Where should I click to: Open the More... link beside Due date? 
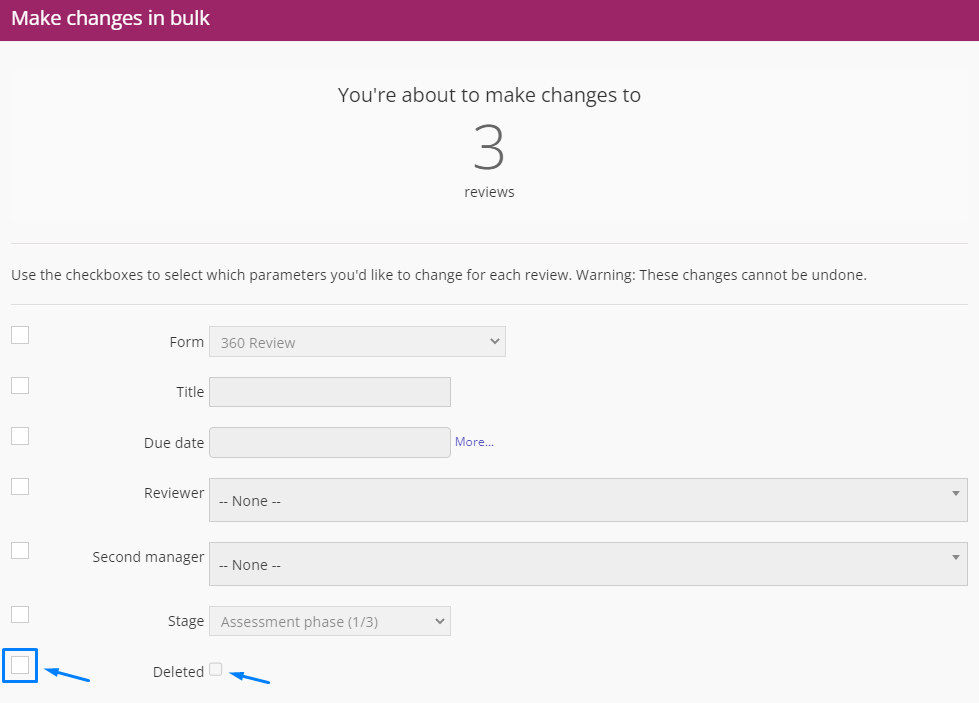pyautogui.click(x=474, y=442)
